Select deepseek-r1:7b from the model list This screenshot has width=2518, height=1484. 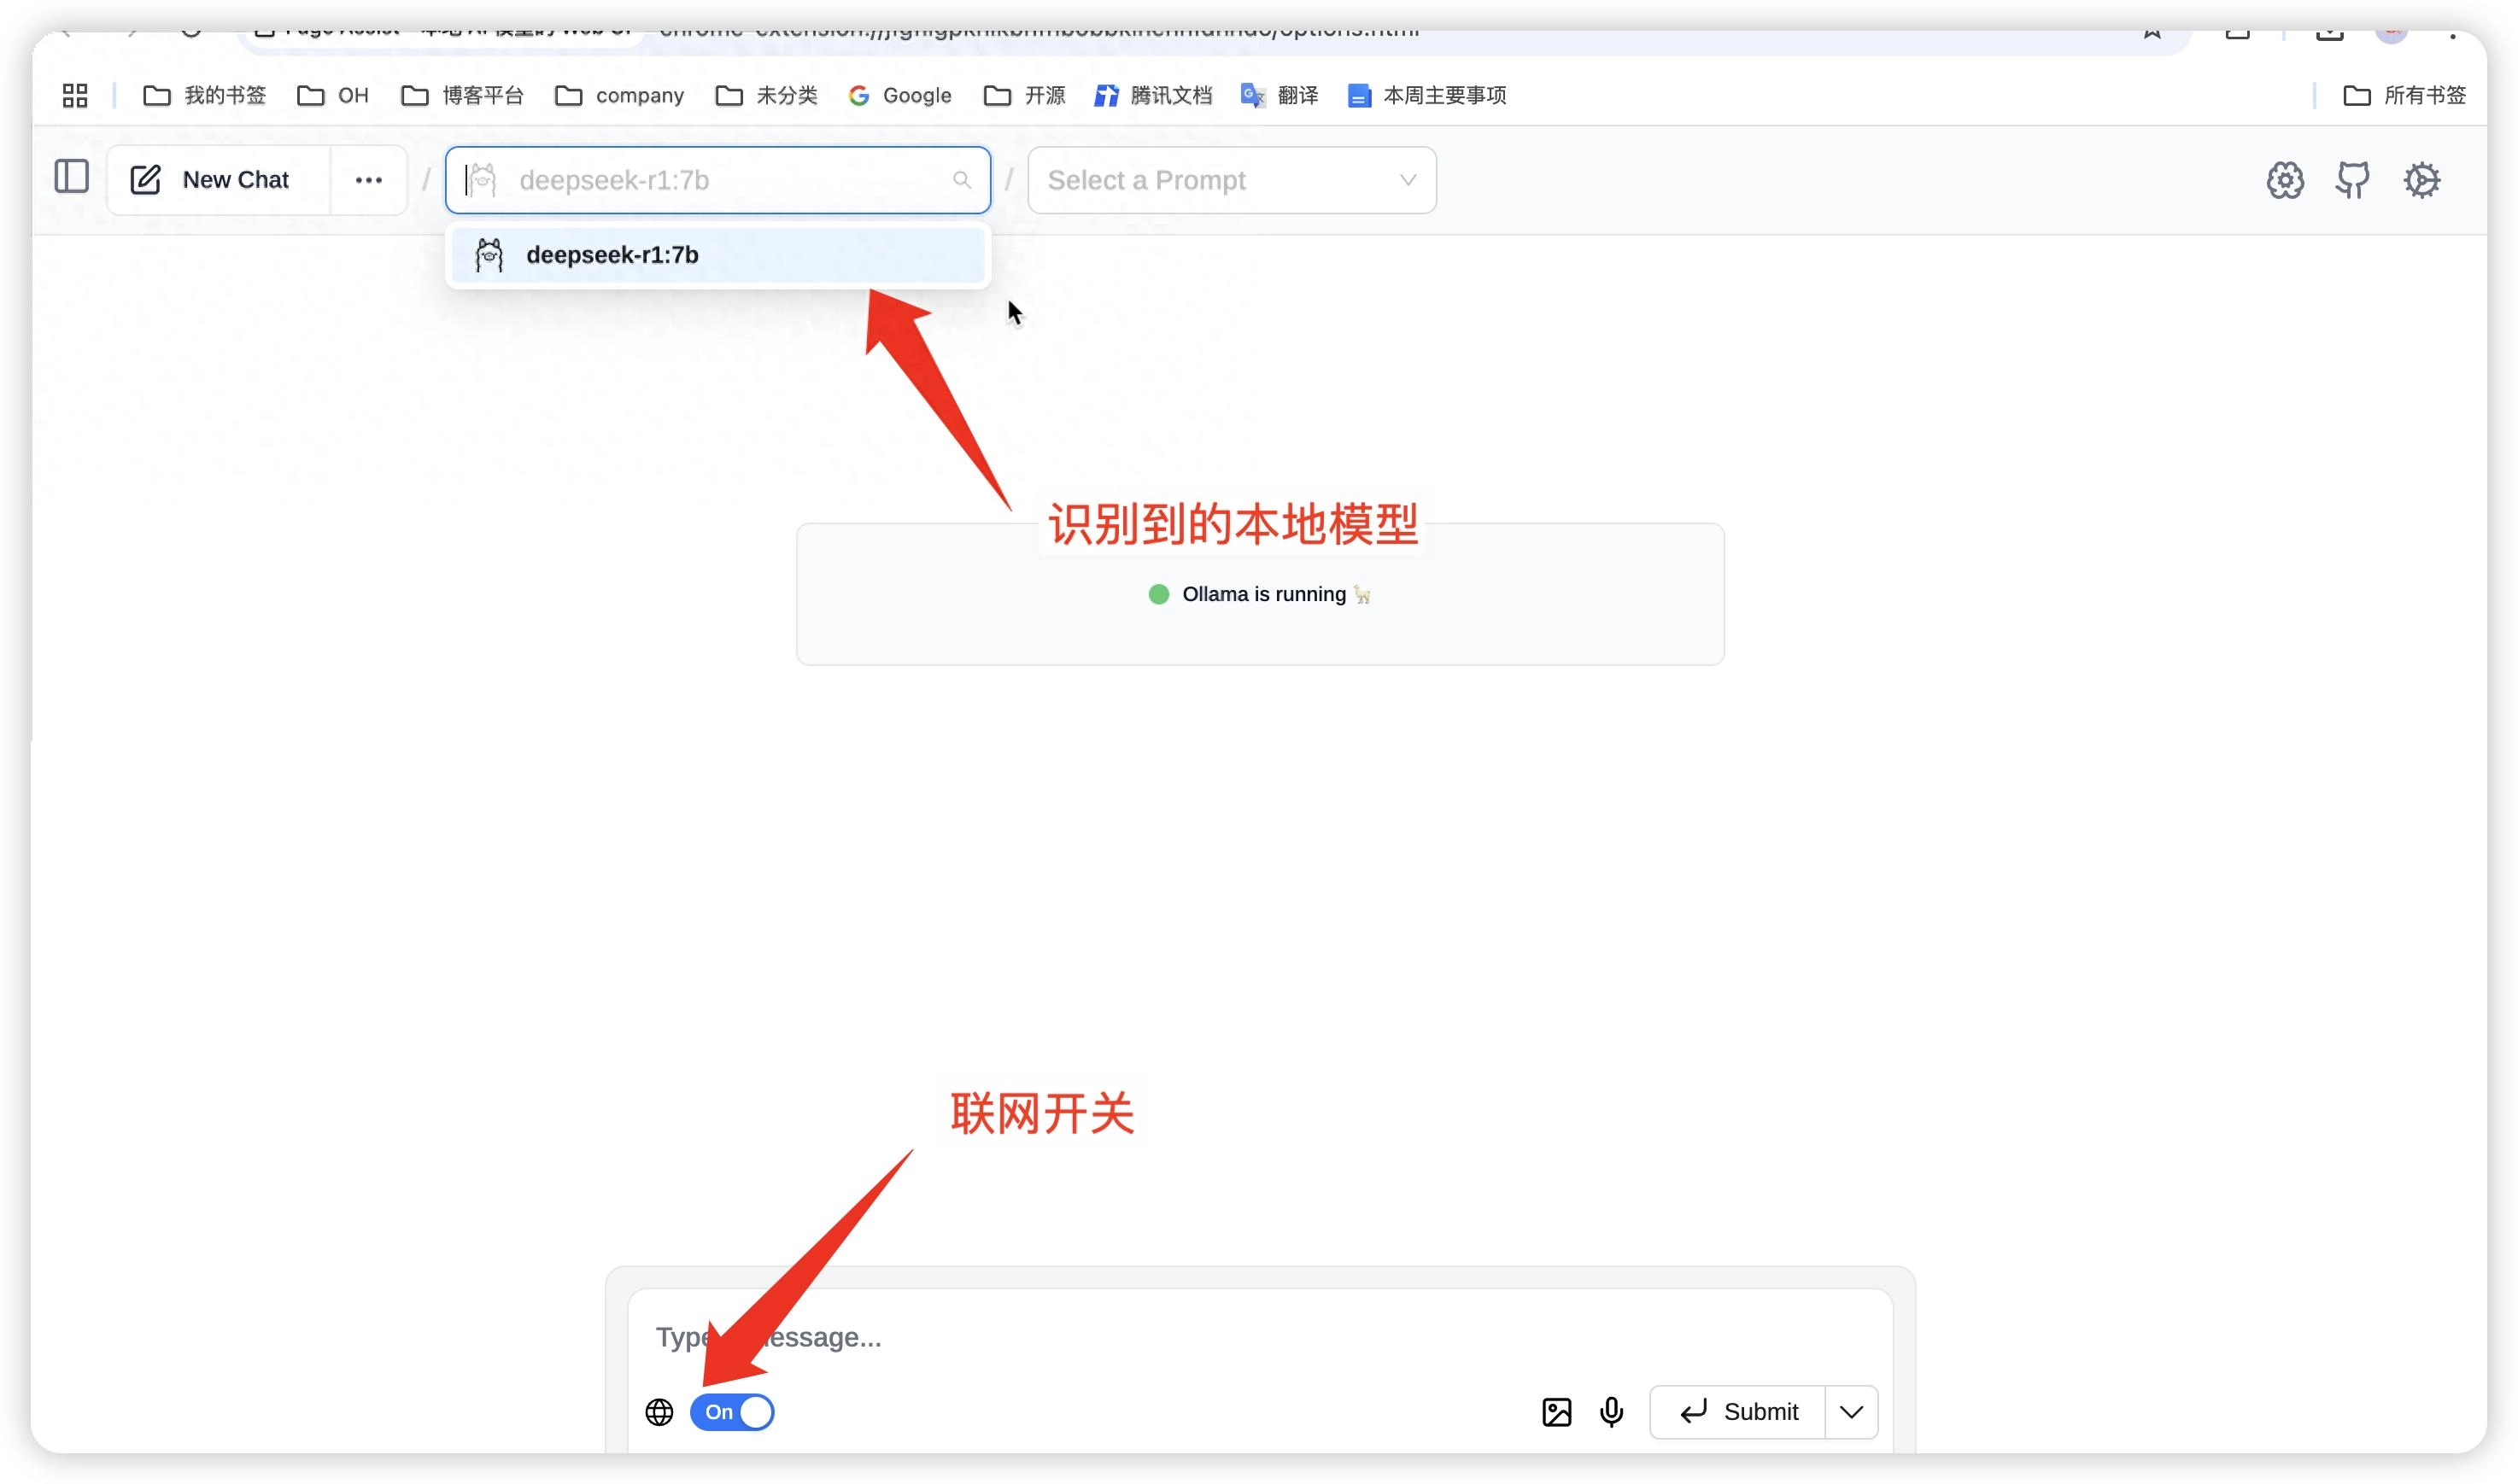click(x=717, y=255)
